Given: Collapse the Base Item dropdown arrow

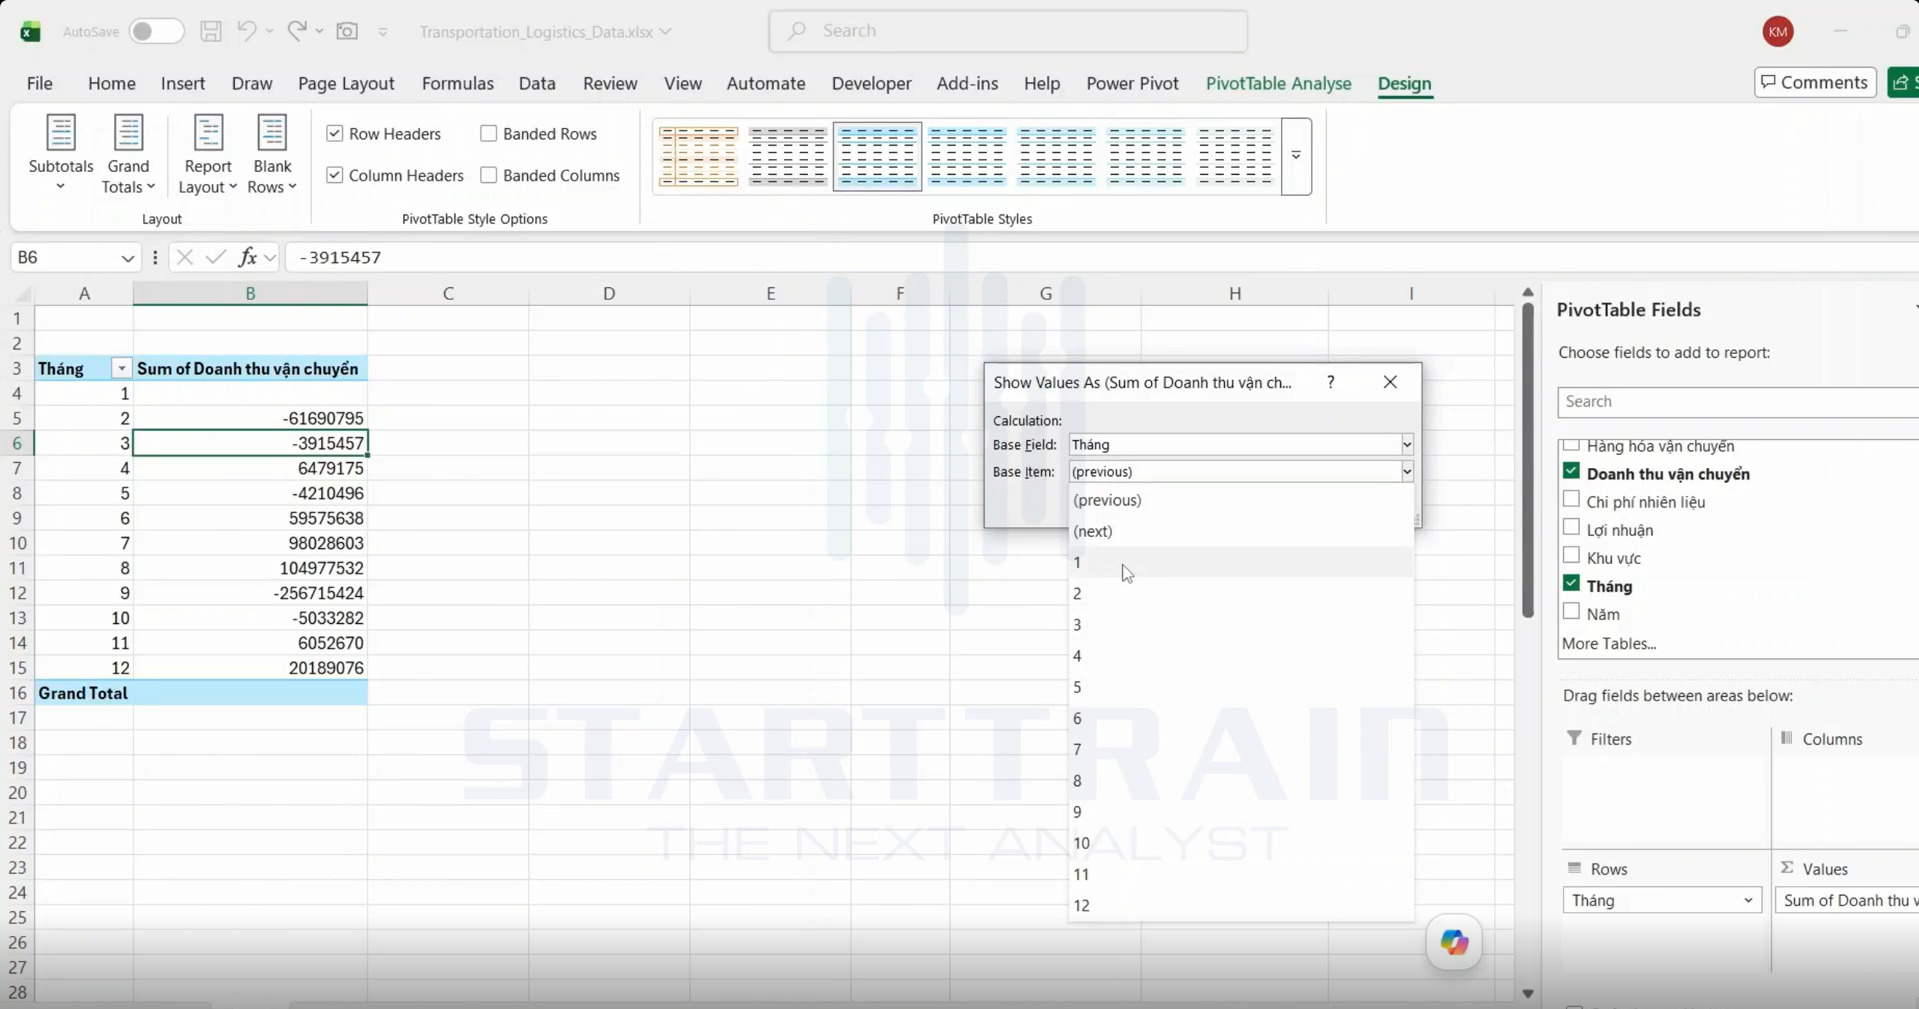Looking at the screenshot, I should click(1406, 472).
